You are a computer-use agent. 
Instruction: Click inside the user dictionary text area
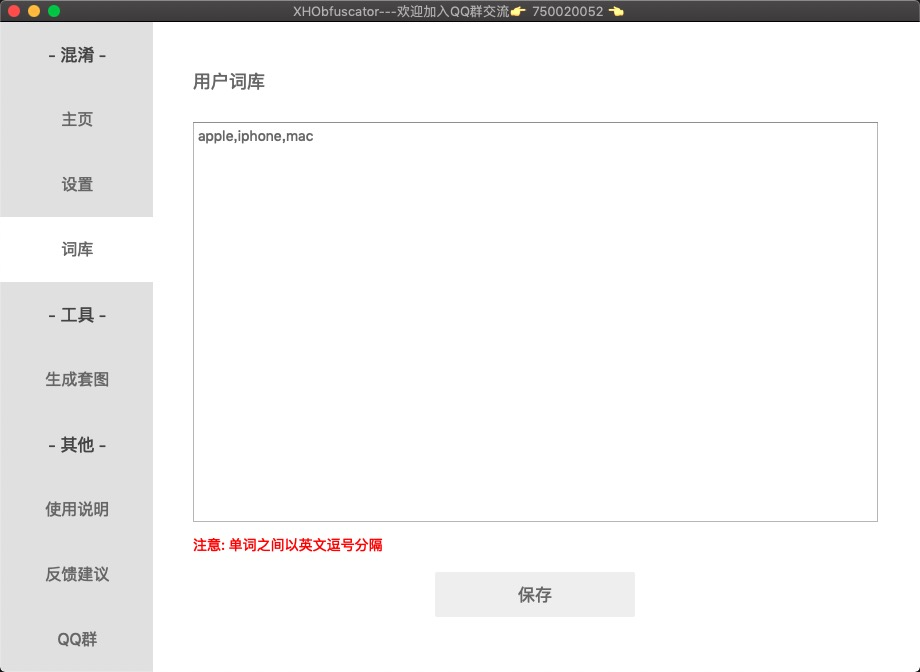534,320
